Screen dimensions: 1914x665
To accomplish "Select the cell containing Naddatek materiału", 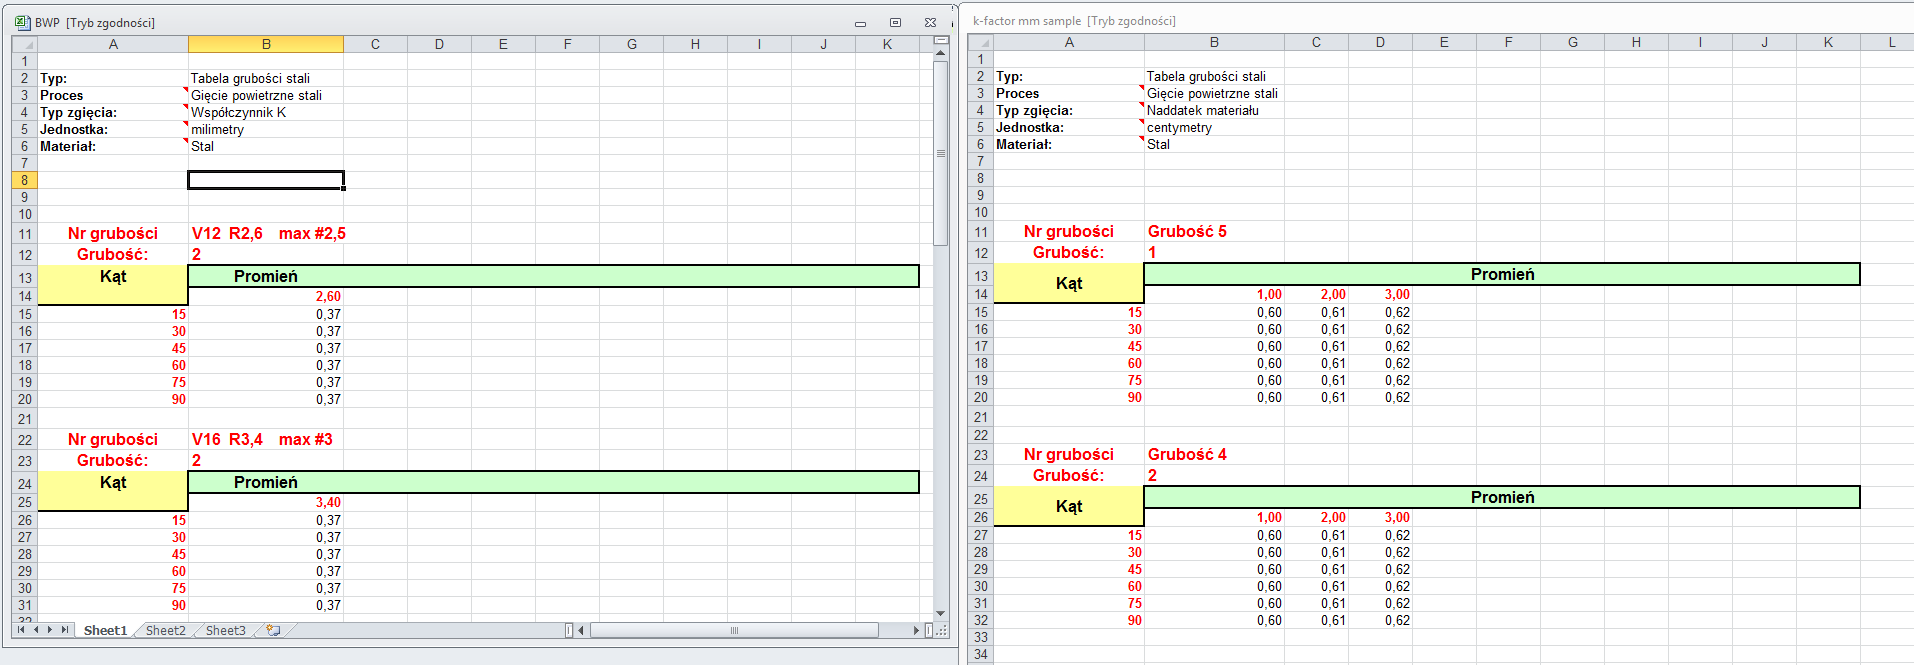I will pos(1213,110).
